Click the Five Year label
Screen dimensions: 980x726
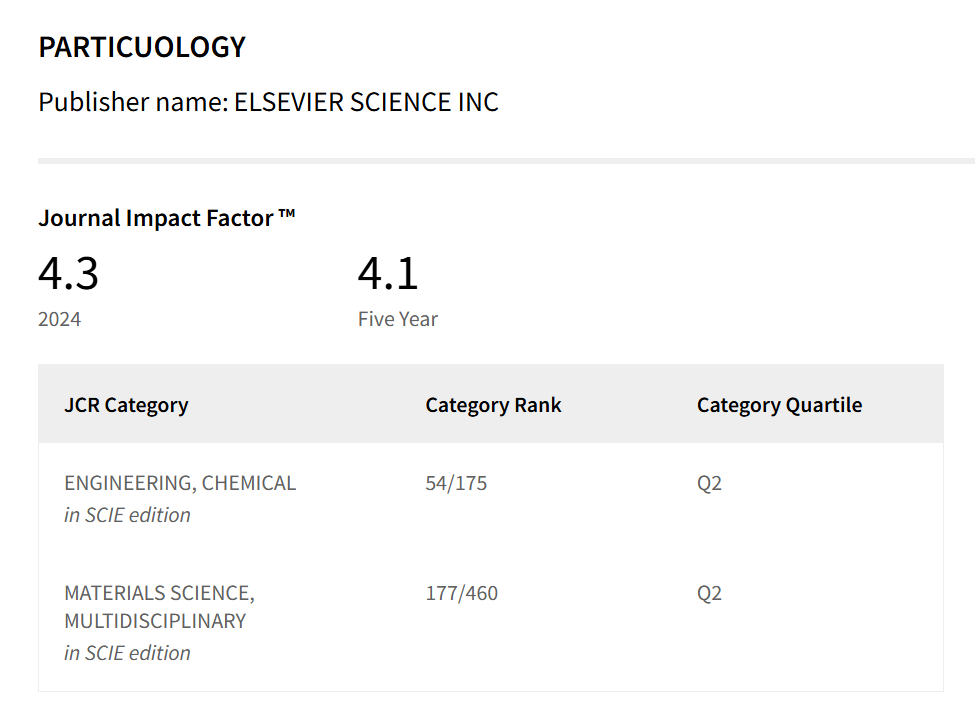398,320
